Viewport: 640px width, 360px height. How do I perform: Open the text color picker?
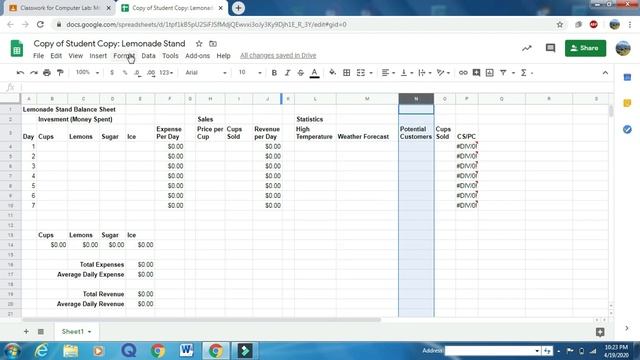point(314,73)
